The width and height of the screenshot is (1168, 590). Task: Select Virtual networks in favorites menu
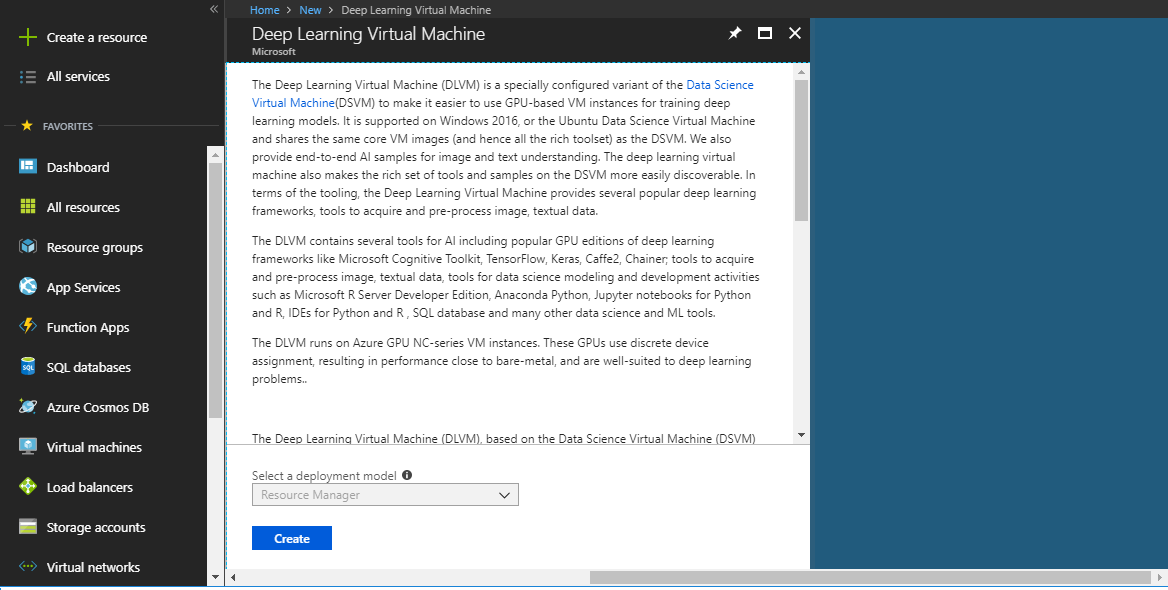(x=93, y=568)
